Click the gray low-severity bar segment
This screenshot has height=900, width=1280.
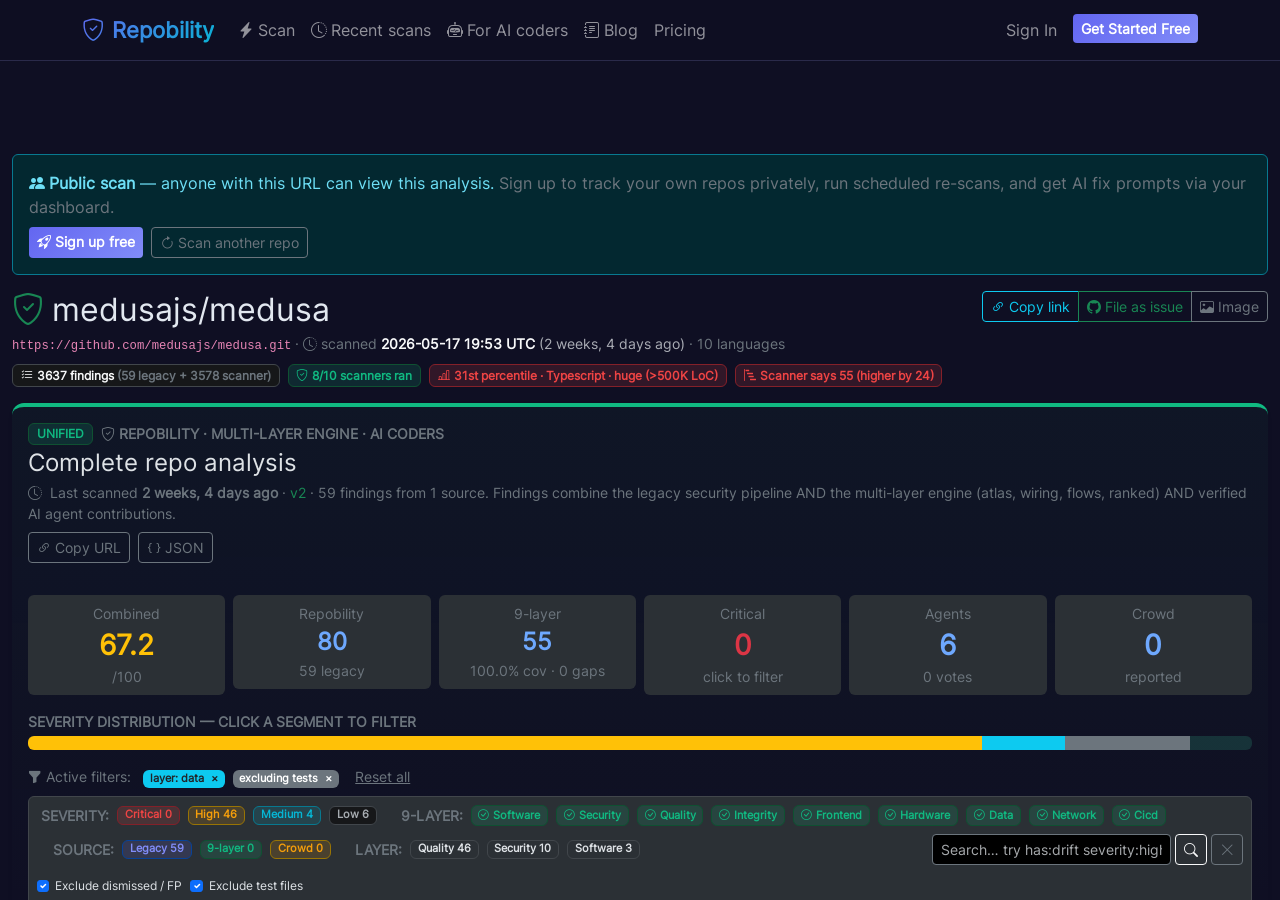(1127, 743)
